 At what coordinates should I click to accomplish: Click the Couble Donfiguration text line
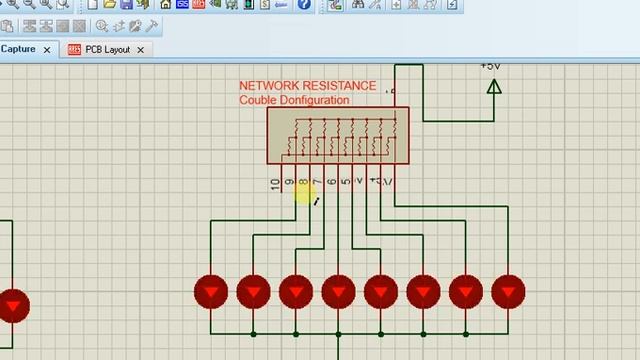(x=294, y=100)
